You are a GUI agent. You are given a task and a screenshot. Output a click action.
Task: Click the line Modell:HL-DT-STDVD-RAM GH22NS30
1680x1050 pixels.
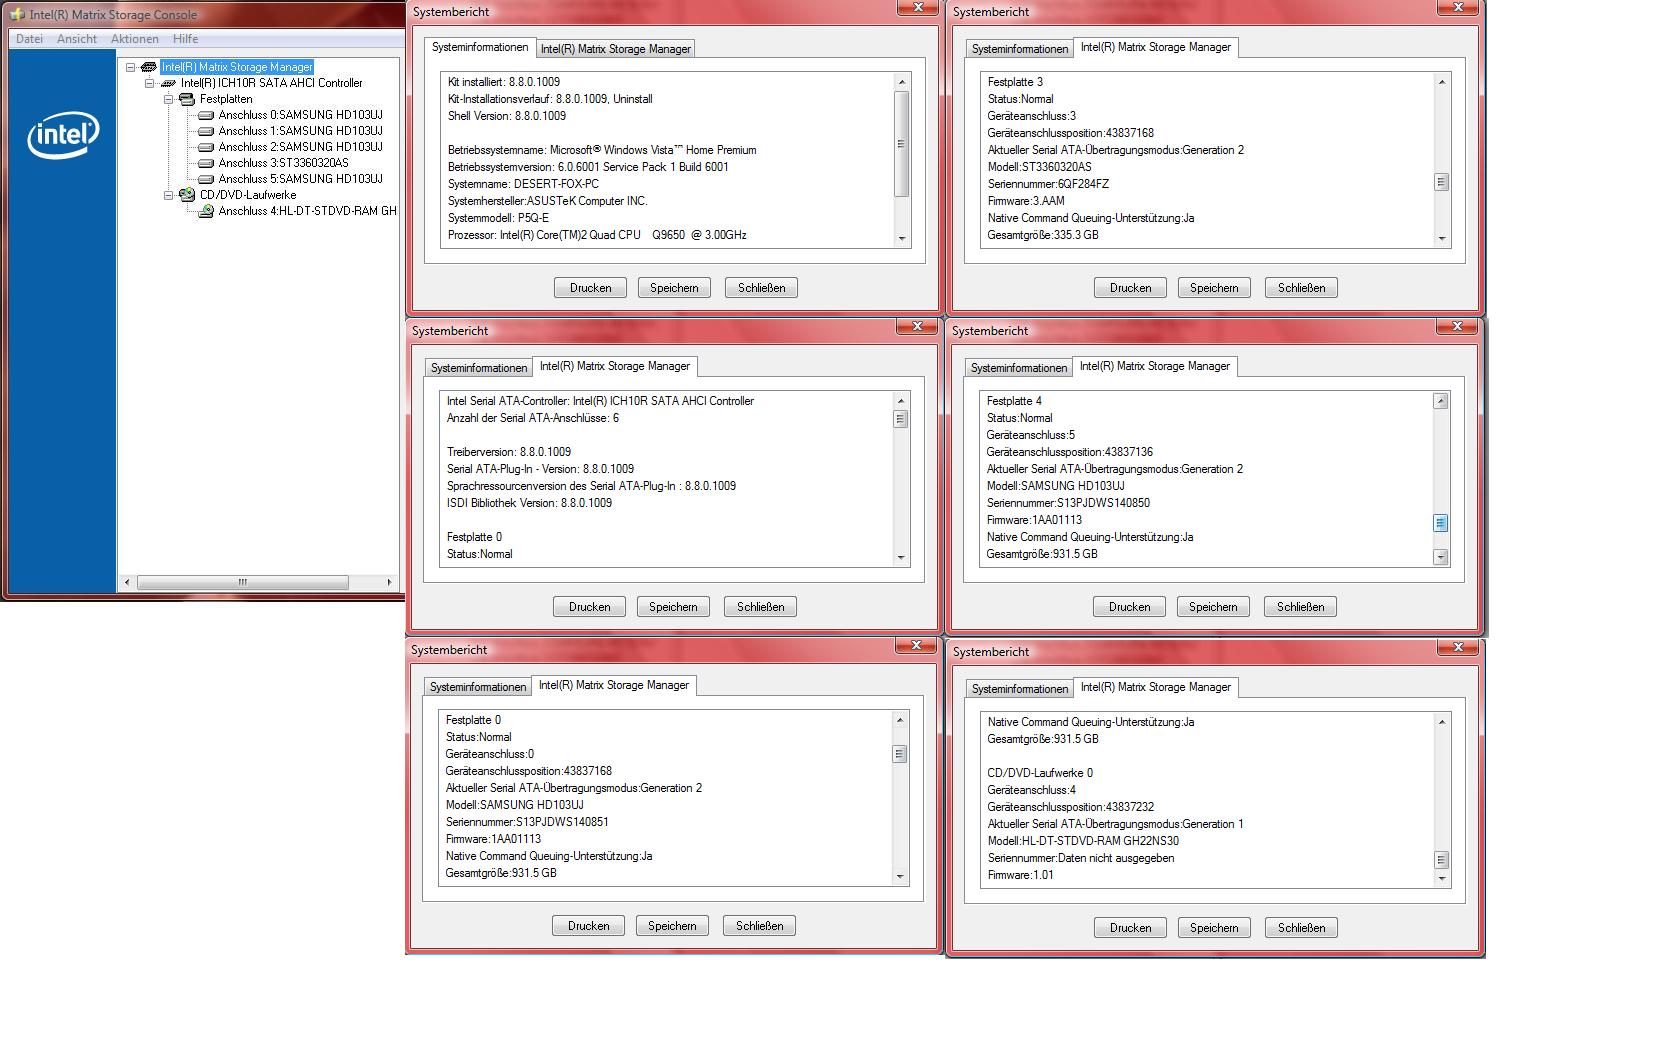pyautogui.click(x=1083, y=841)
